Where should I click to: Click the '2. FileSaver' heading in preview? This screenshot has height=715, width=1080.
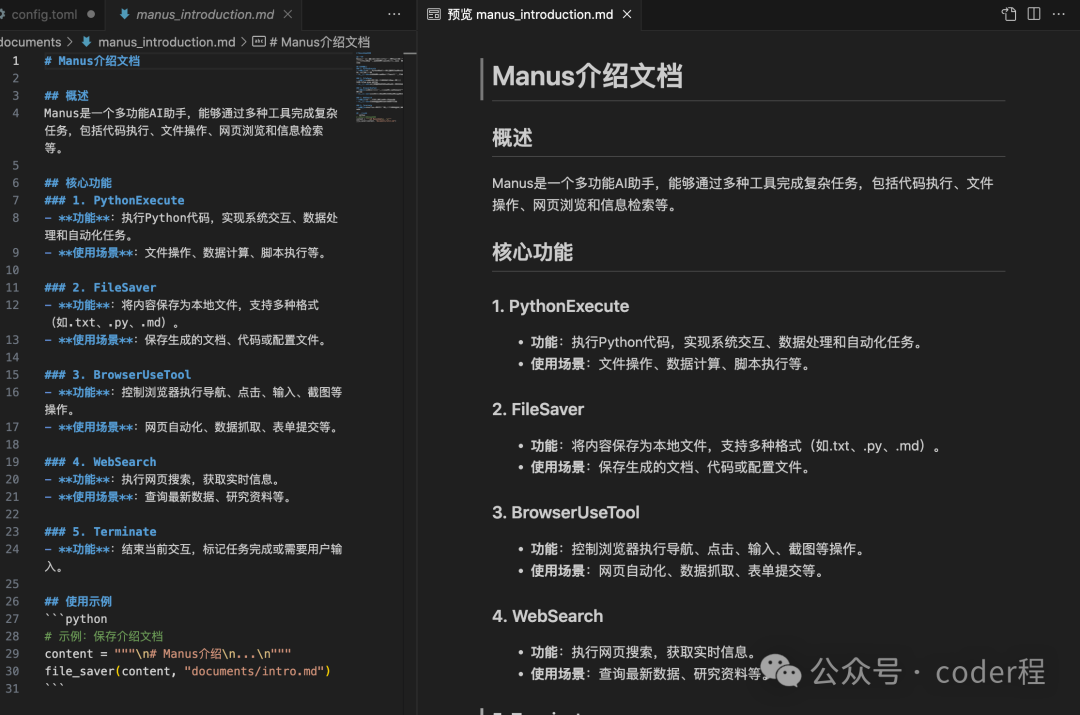click(x=538, y=410)
